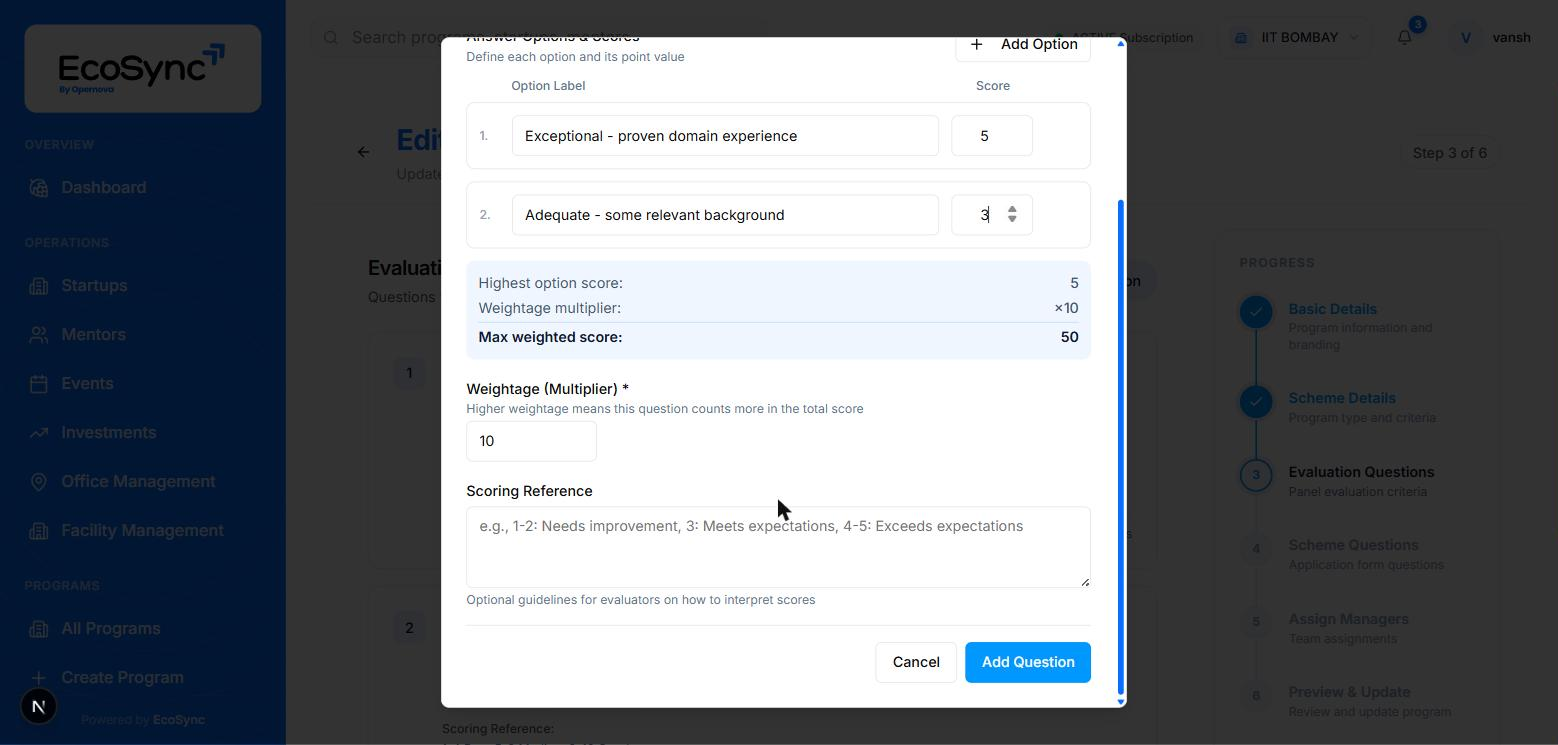
Task: Click the scrollbar up arrow in dialog
Action: pyautogui.click(x=1121, y=44)
